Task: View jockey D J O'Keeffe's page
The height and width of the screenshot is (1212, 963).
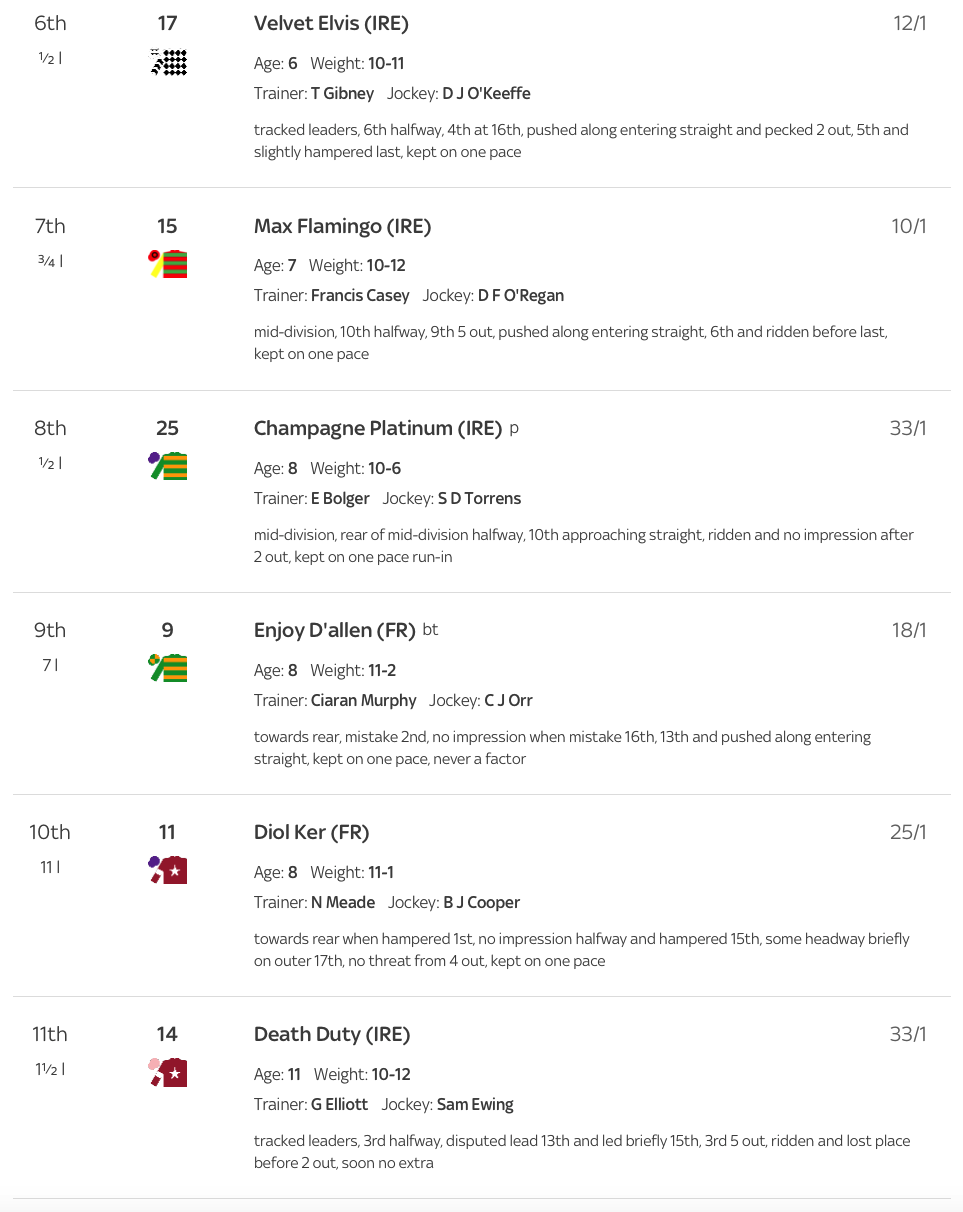Action: pyautogui.click(x=486, y=93)
